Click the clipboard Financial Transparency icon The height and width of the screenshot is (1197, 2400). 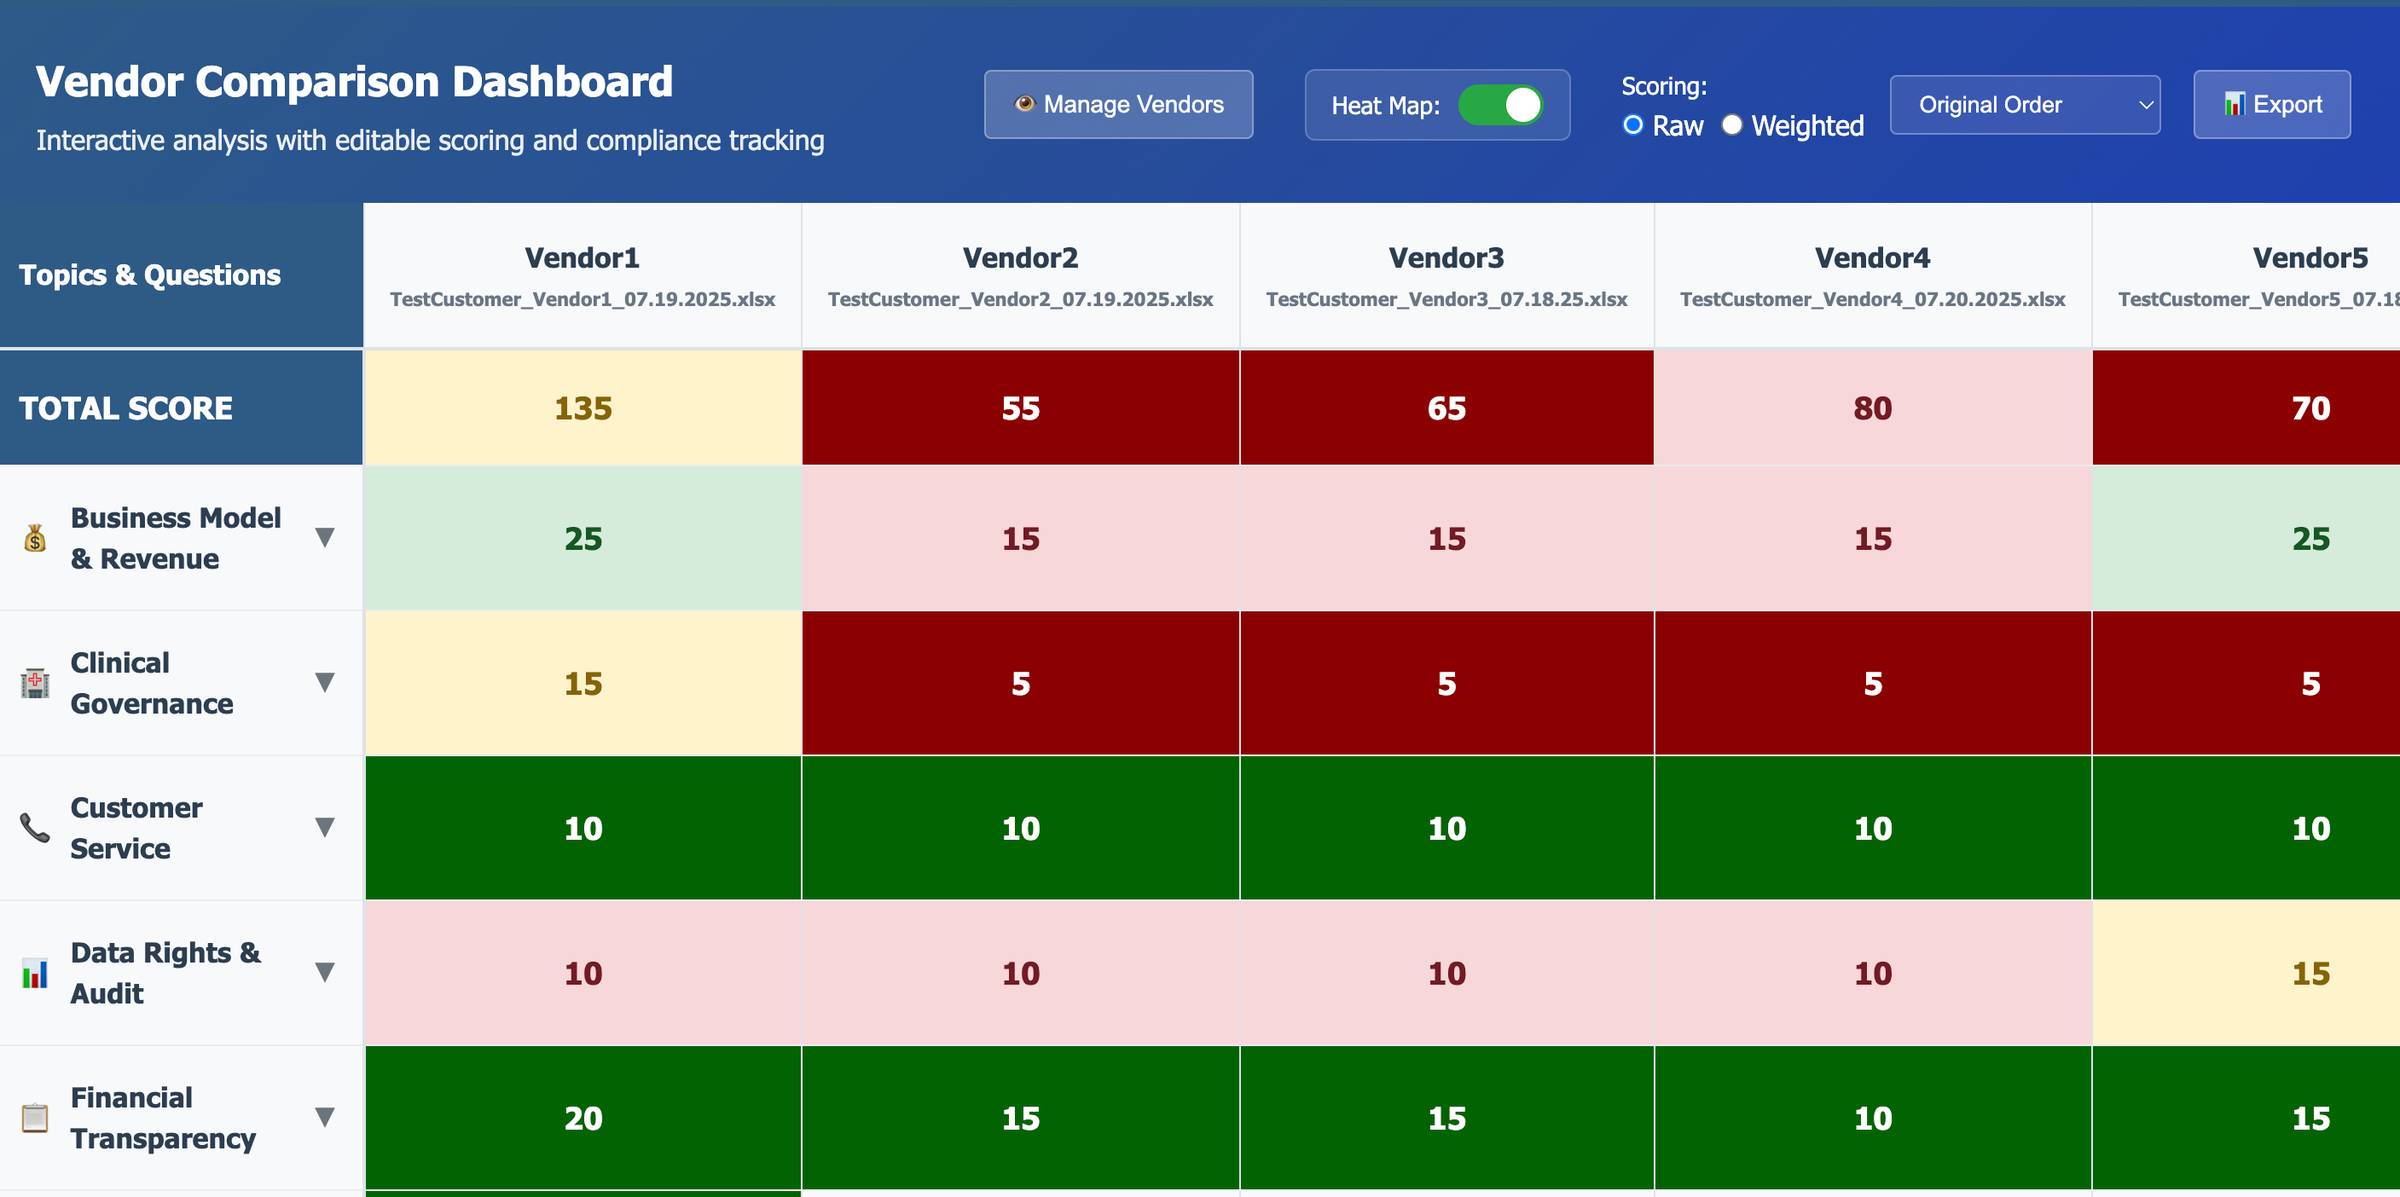tap(35, 1118)
